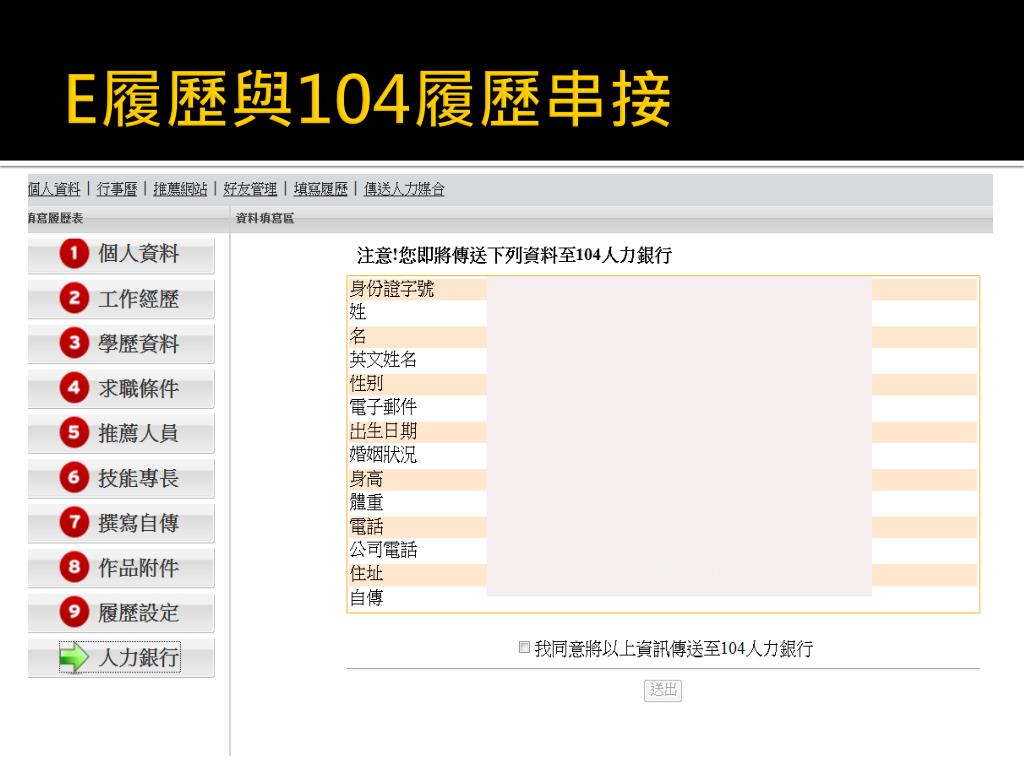This screenshot has width=1024, height=768.
Task: Open the 傳送人力媒合 navigation link
Action: coord(404,189)
